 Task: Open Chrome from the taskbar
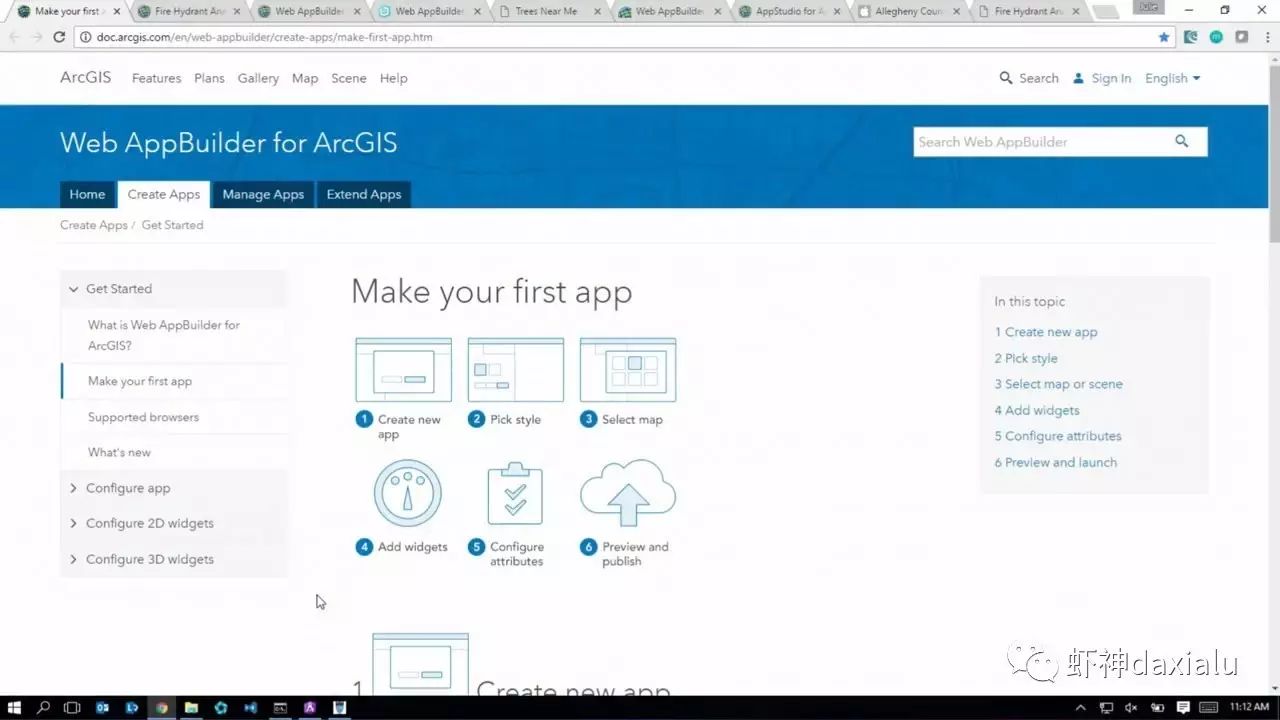click(161, 708)
